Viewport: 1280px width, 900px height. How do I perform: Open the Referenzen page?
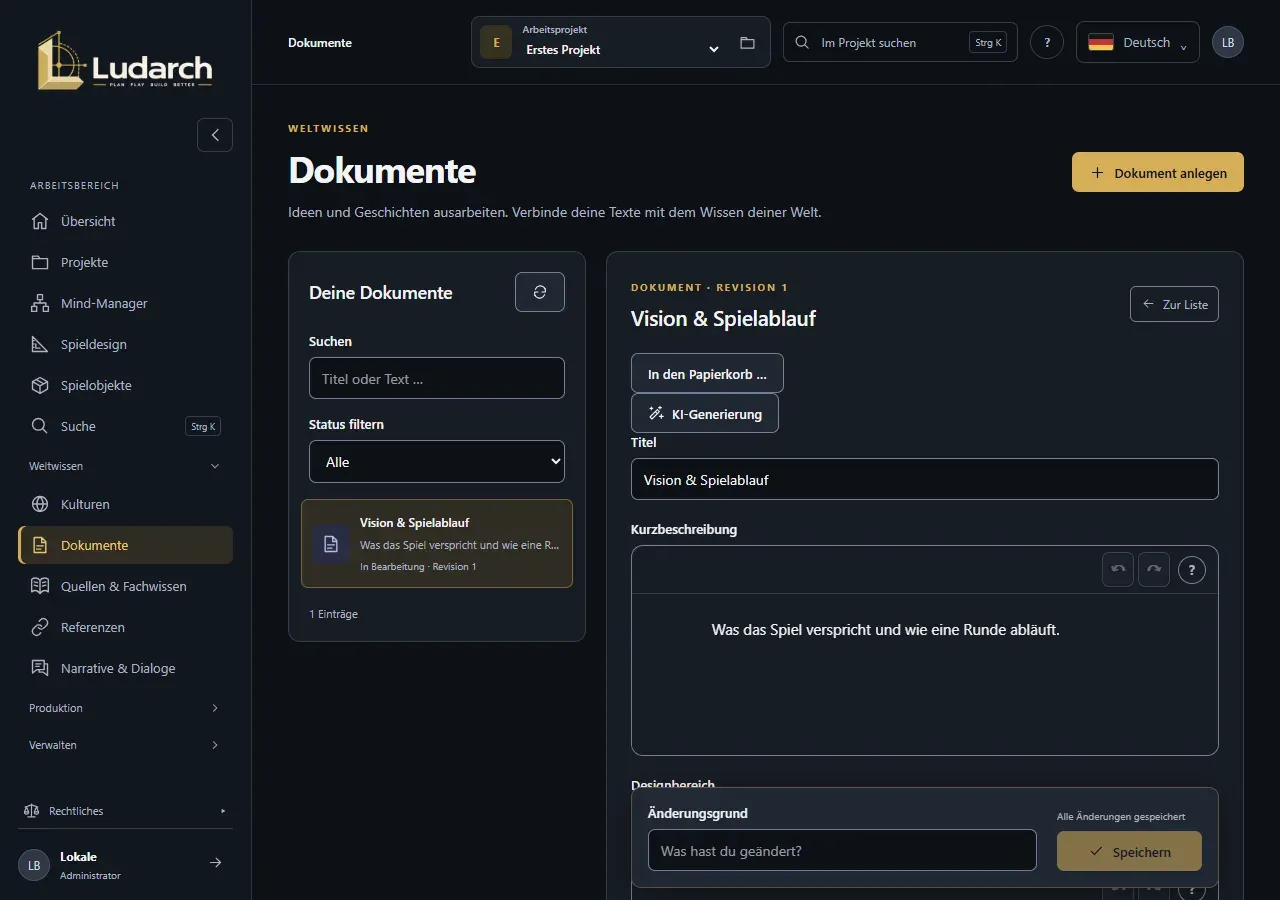125,627
